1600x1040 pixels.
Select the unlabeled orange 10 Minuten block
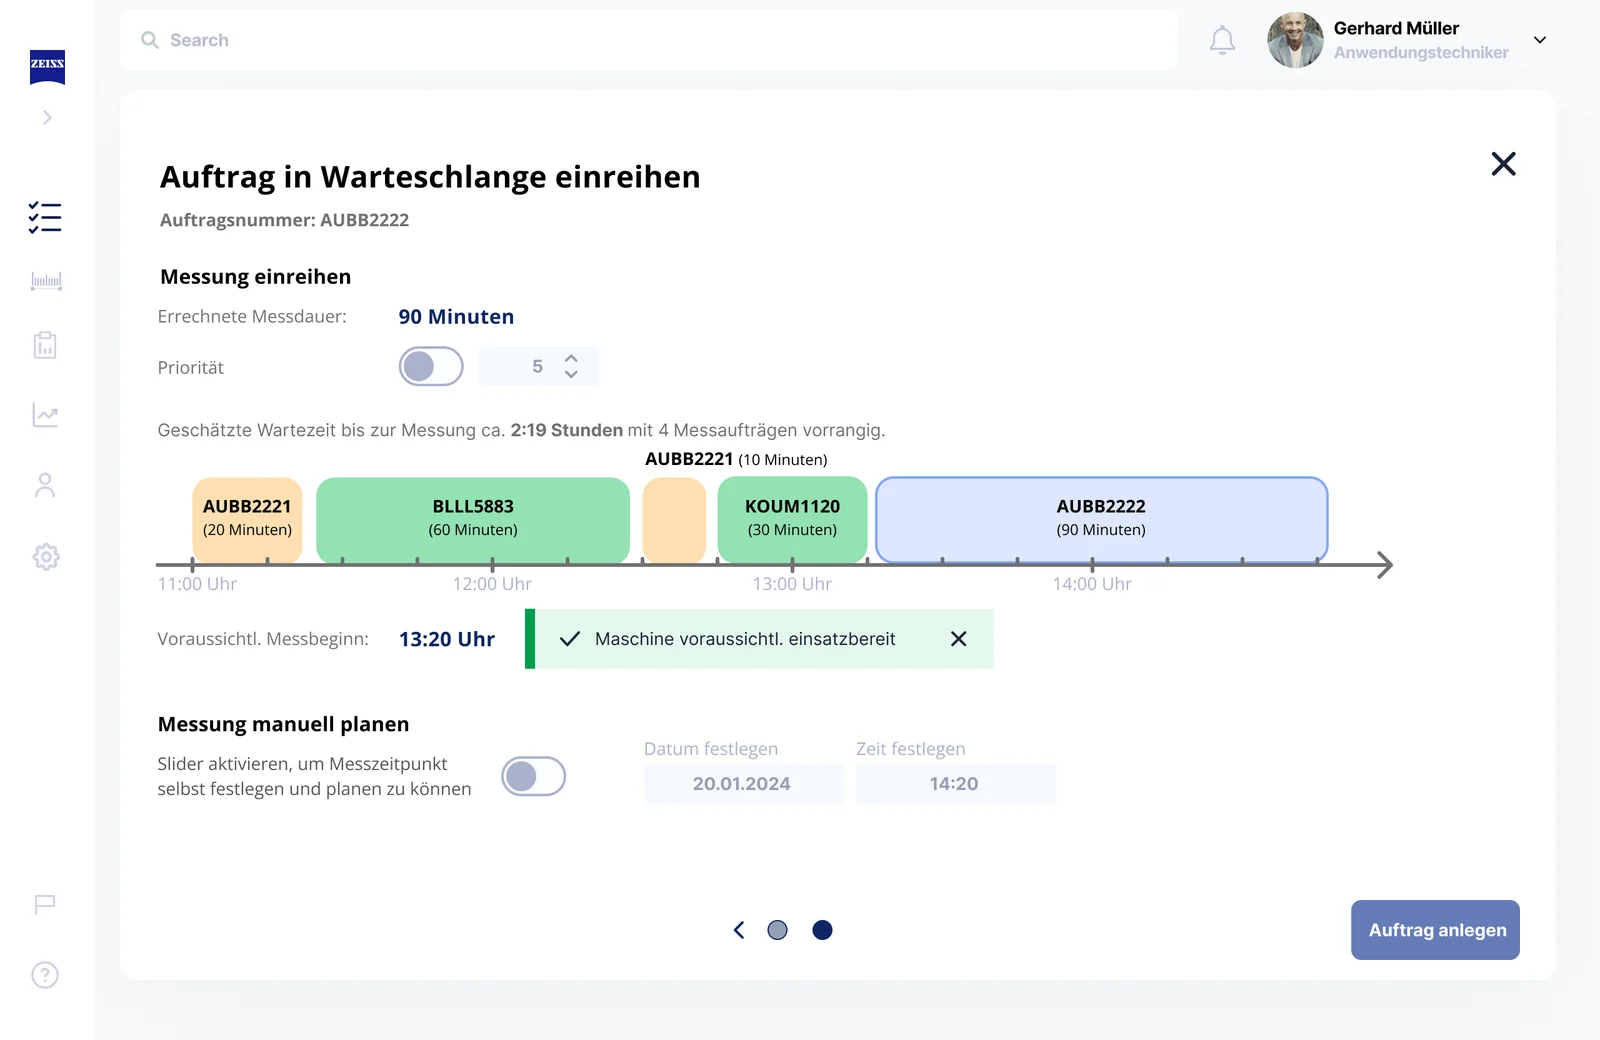674,519
